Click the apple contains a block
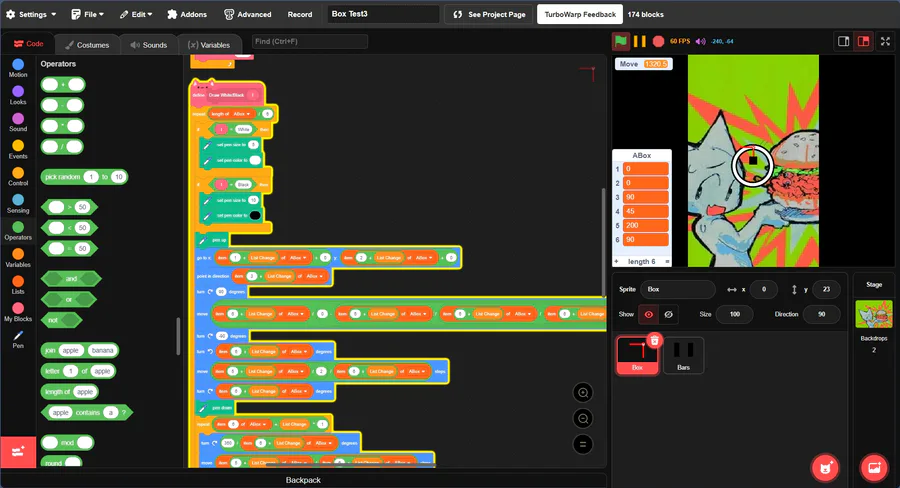The height and width of the screenshot is (488, 900). [x=87, y=412]
